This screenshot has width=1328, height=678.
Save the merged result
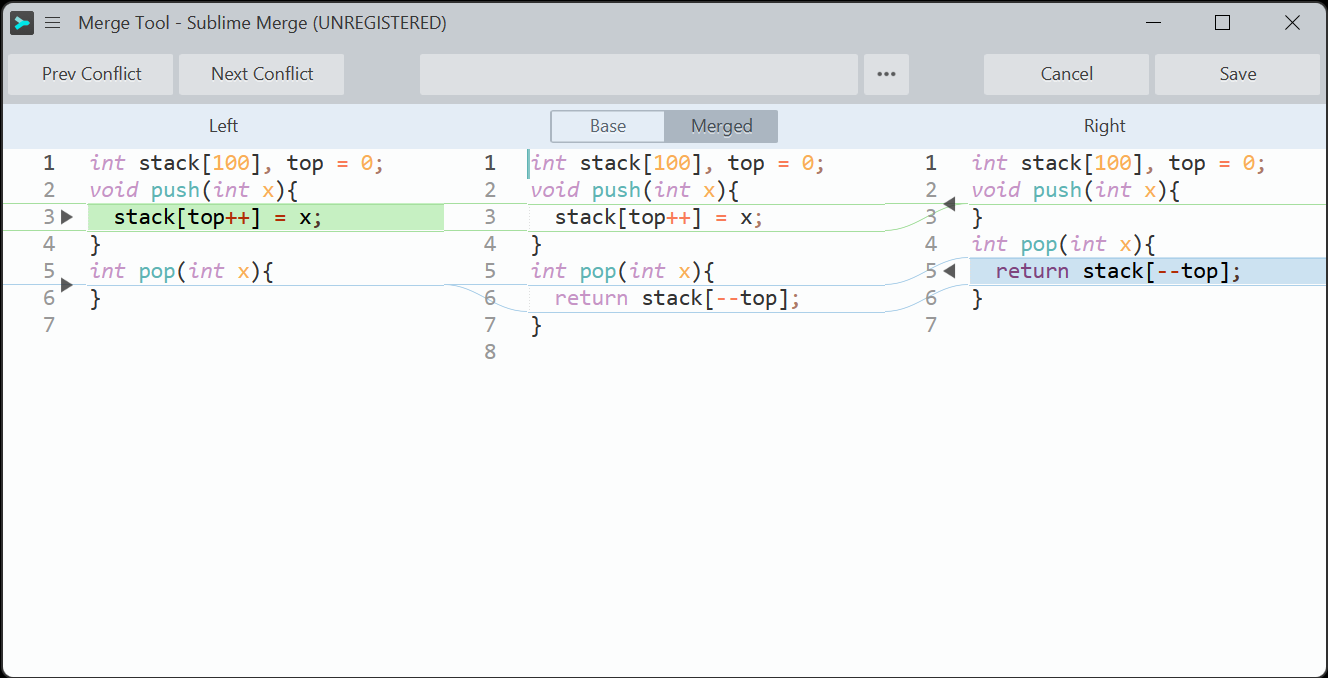point(1237,74)
